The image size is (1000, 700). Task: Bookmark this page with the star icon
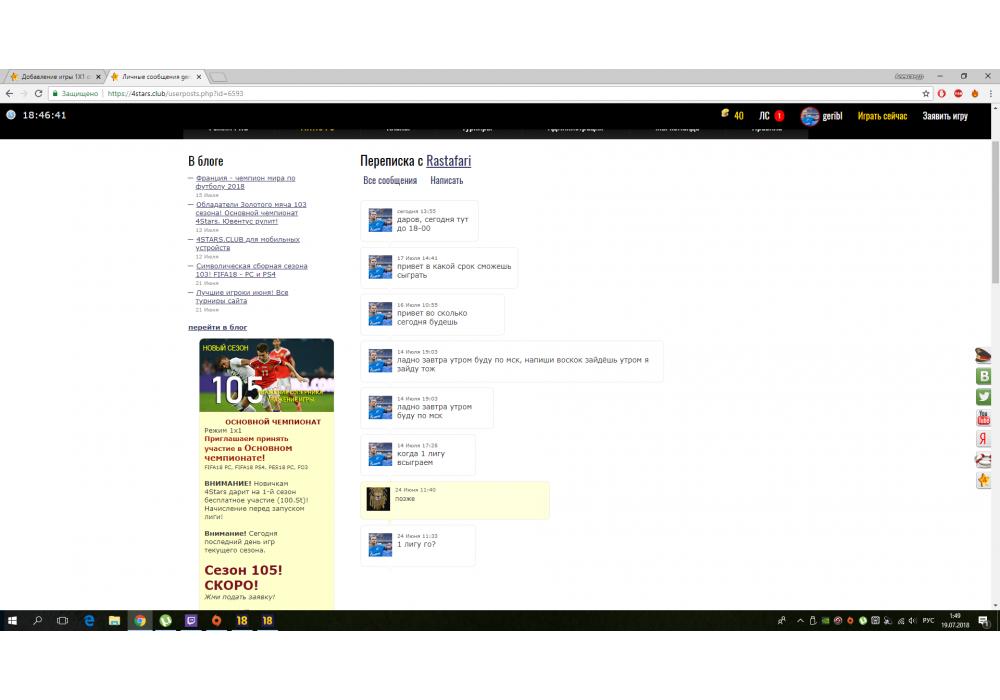click(x=926, y=93)
